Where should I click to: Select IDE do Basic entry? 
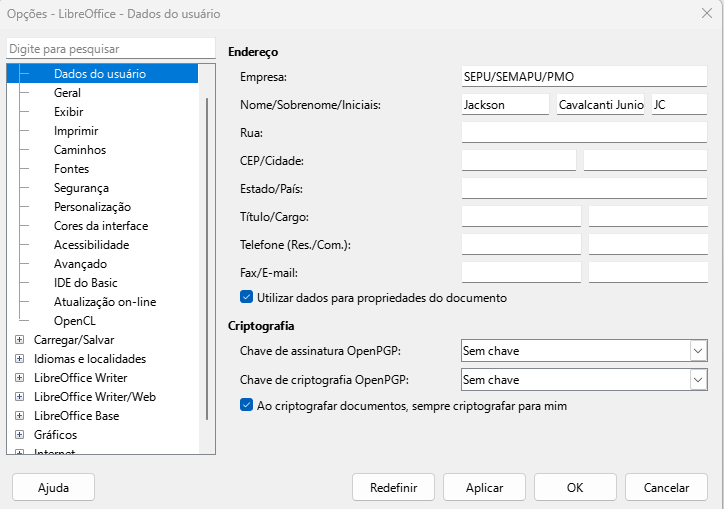coord(85,283)
